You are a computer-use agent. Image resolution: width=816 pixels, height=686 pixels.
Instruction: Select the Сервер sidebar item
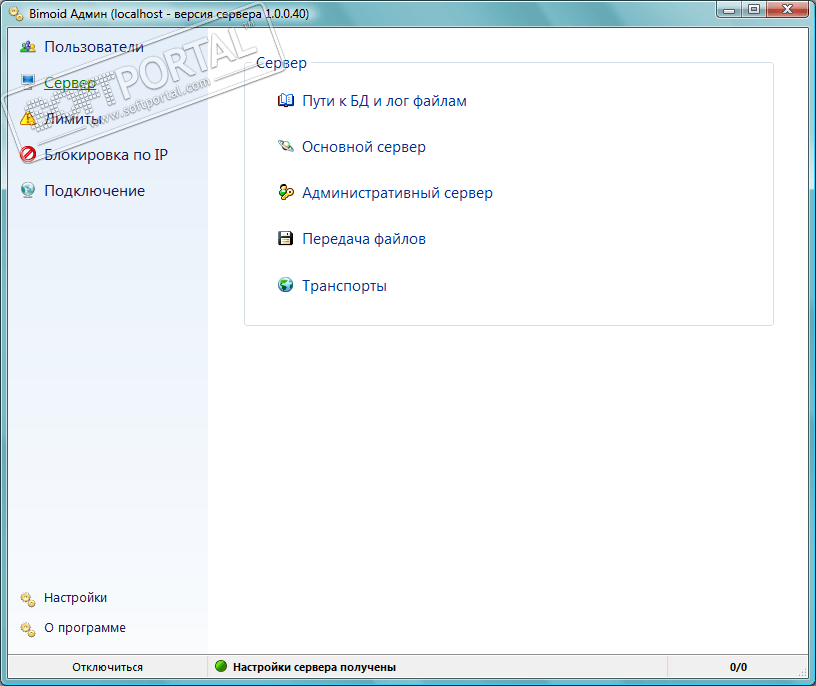[70, 83]
